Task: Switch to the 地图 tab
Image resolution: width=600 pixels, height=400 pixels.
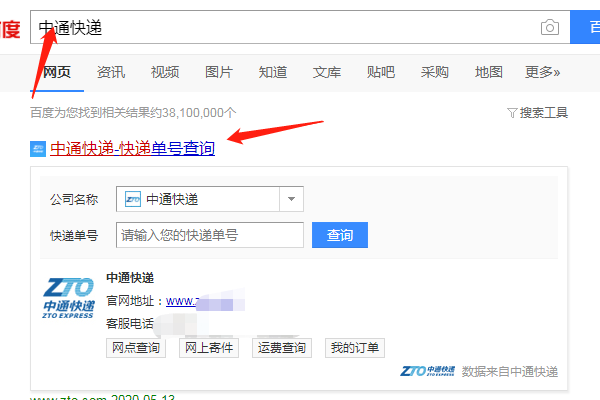Action: [x=489, y=72]
